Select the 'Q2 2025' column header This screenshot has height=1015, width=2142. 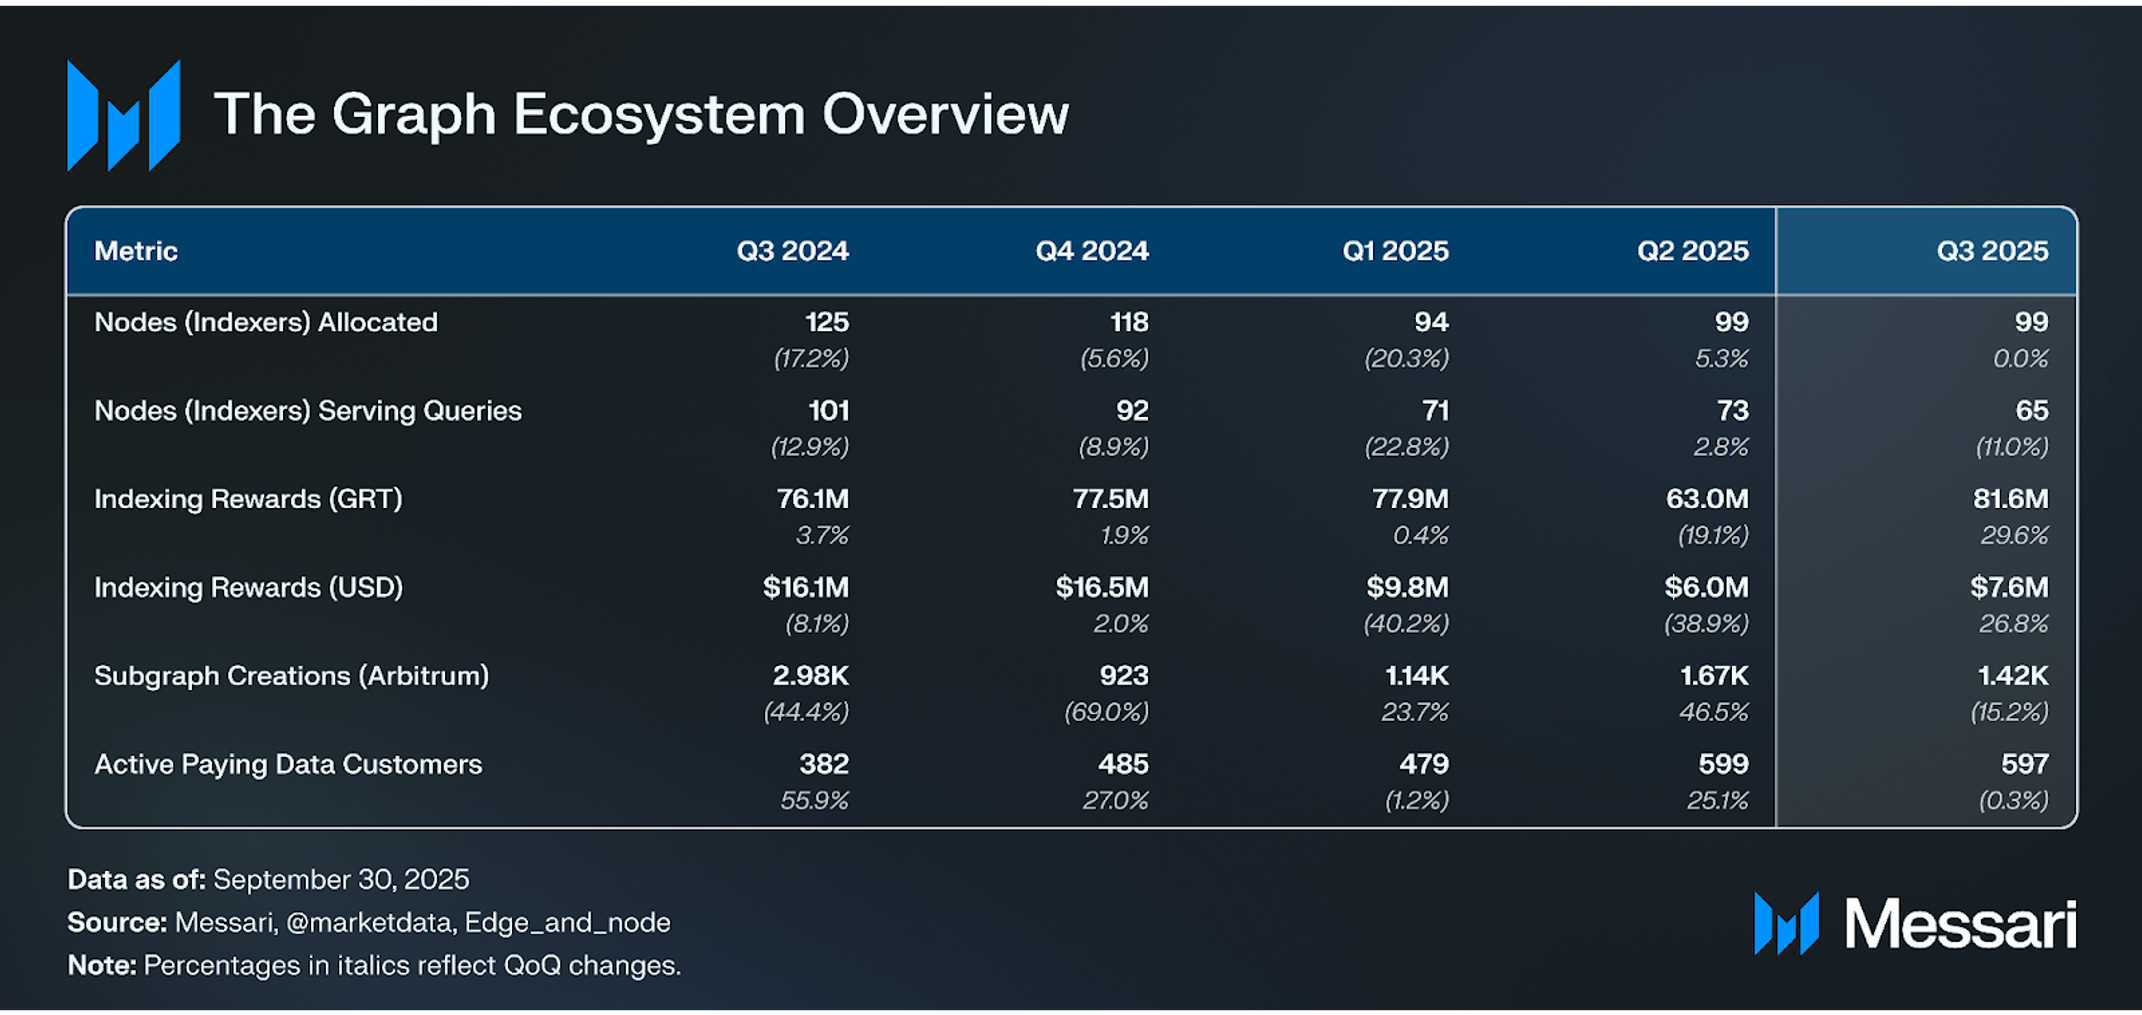pos(1693,251)
